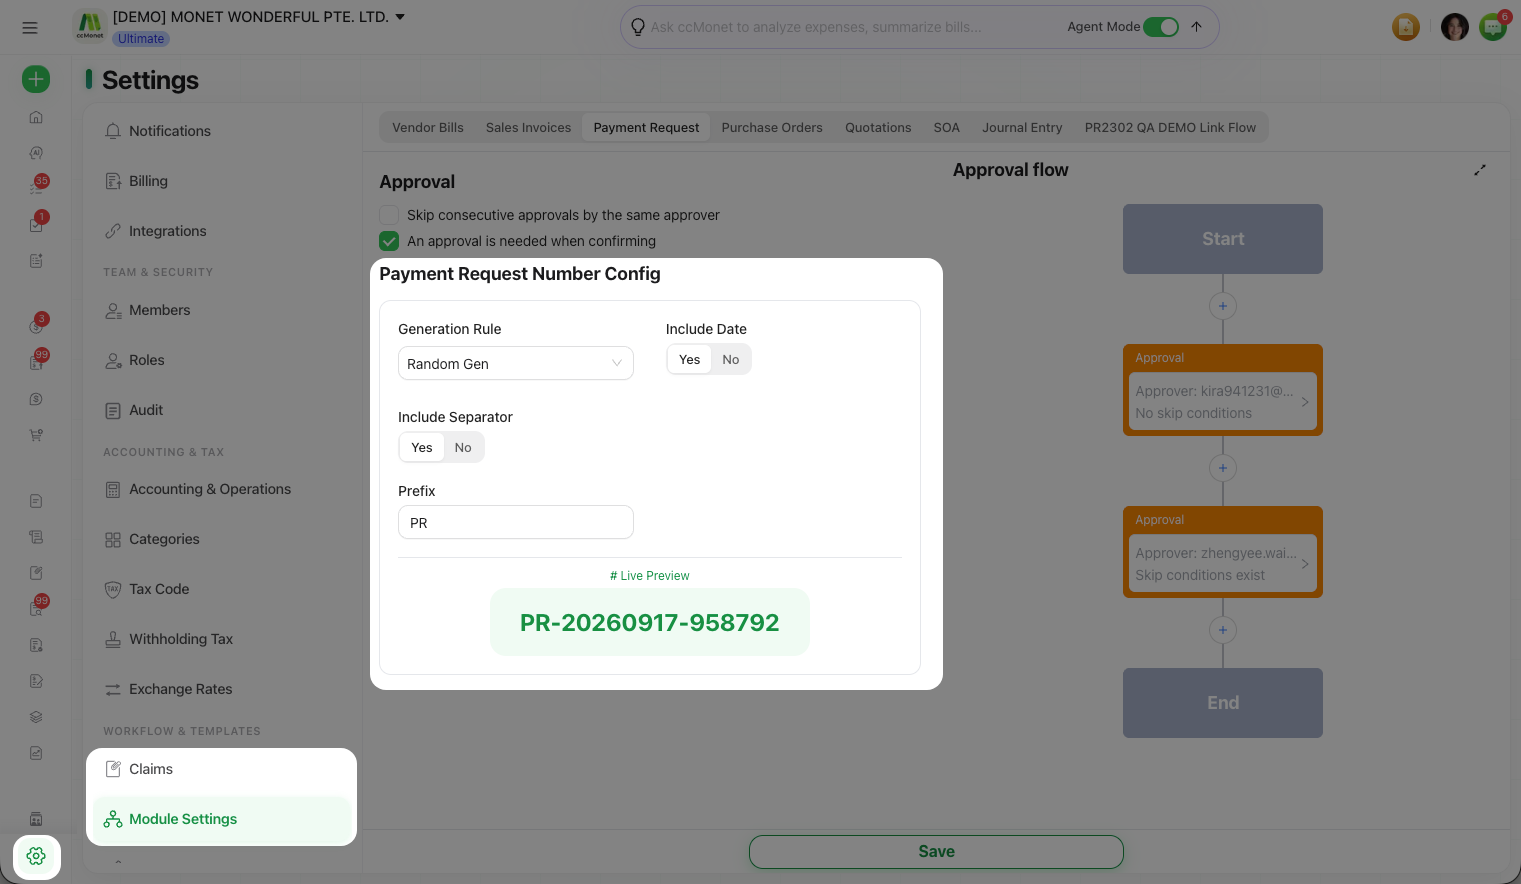Check Skip consecutive approvals by same approver

tap(389, 215)
